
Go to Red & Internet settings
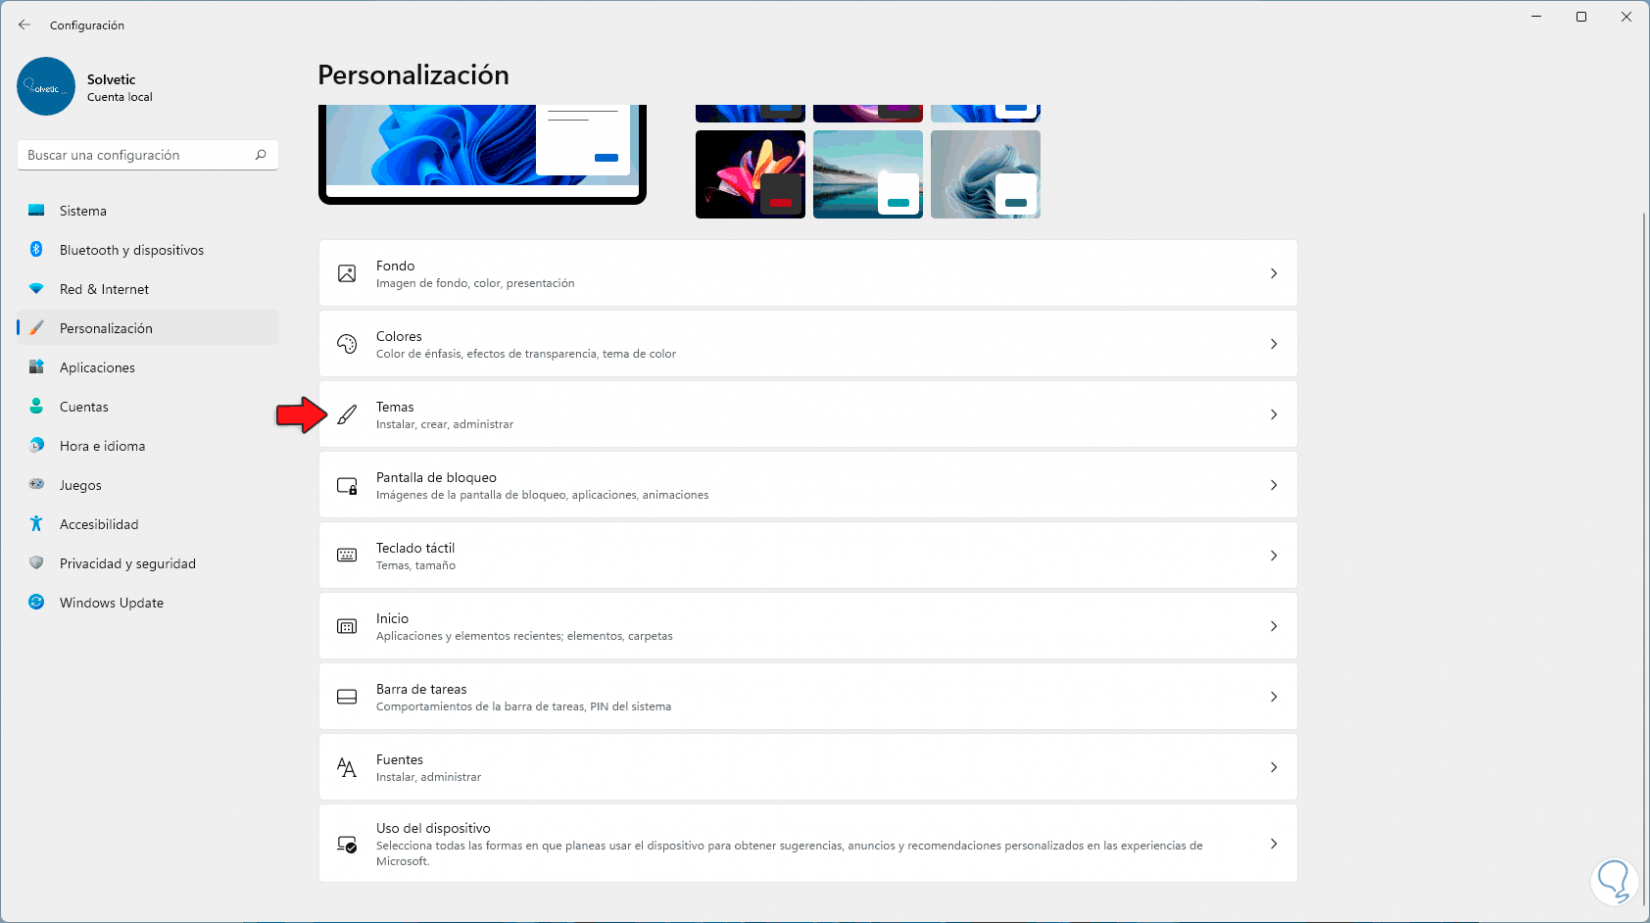pos(148,289)
